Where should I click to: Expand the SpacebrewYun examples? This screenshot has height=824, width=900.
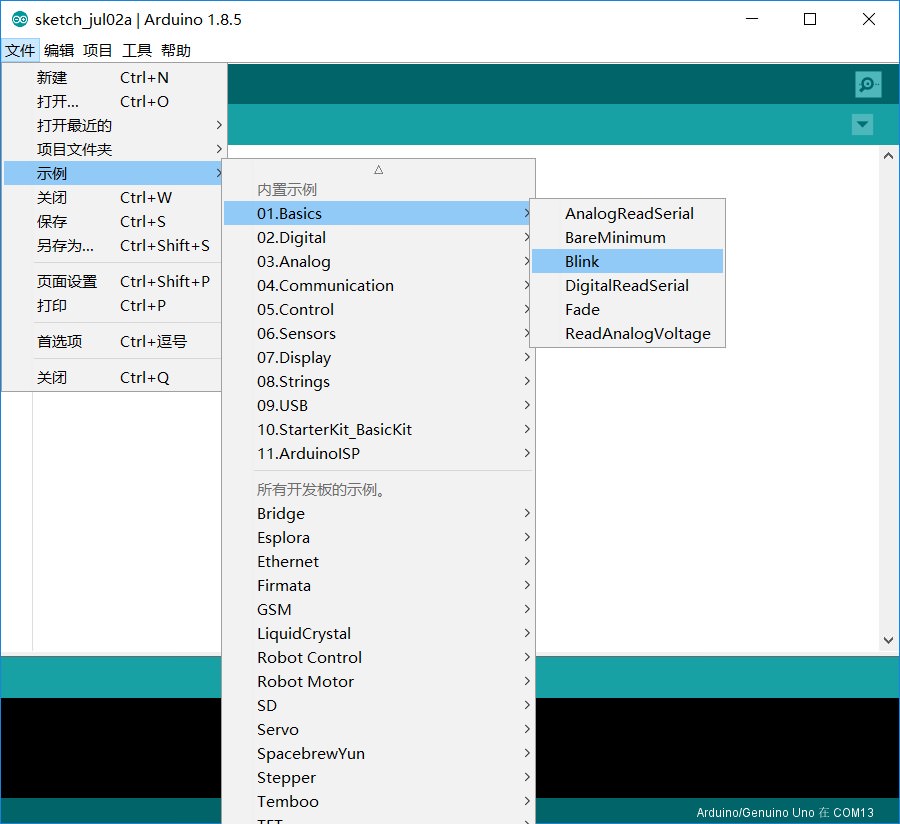[378, 753]
